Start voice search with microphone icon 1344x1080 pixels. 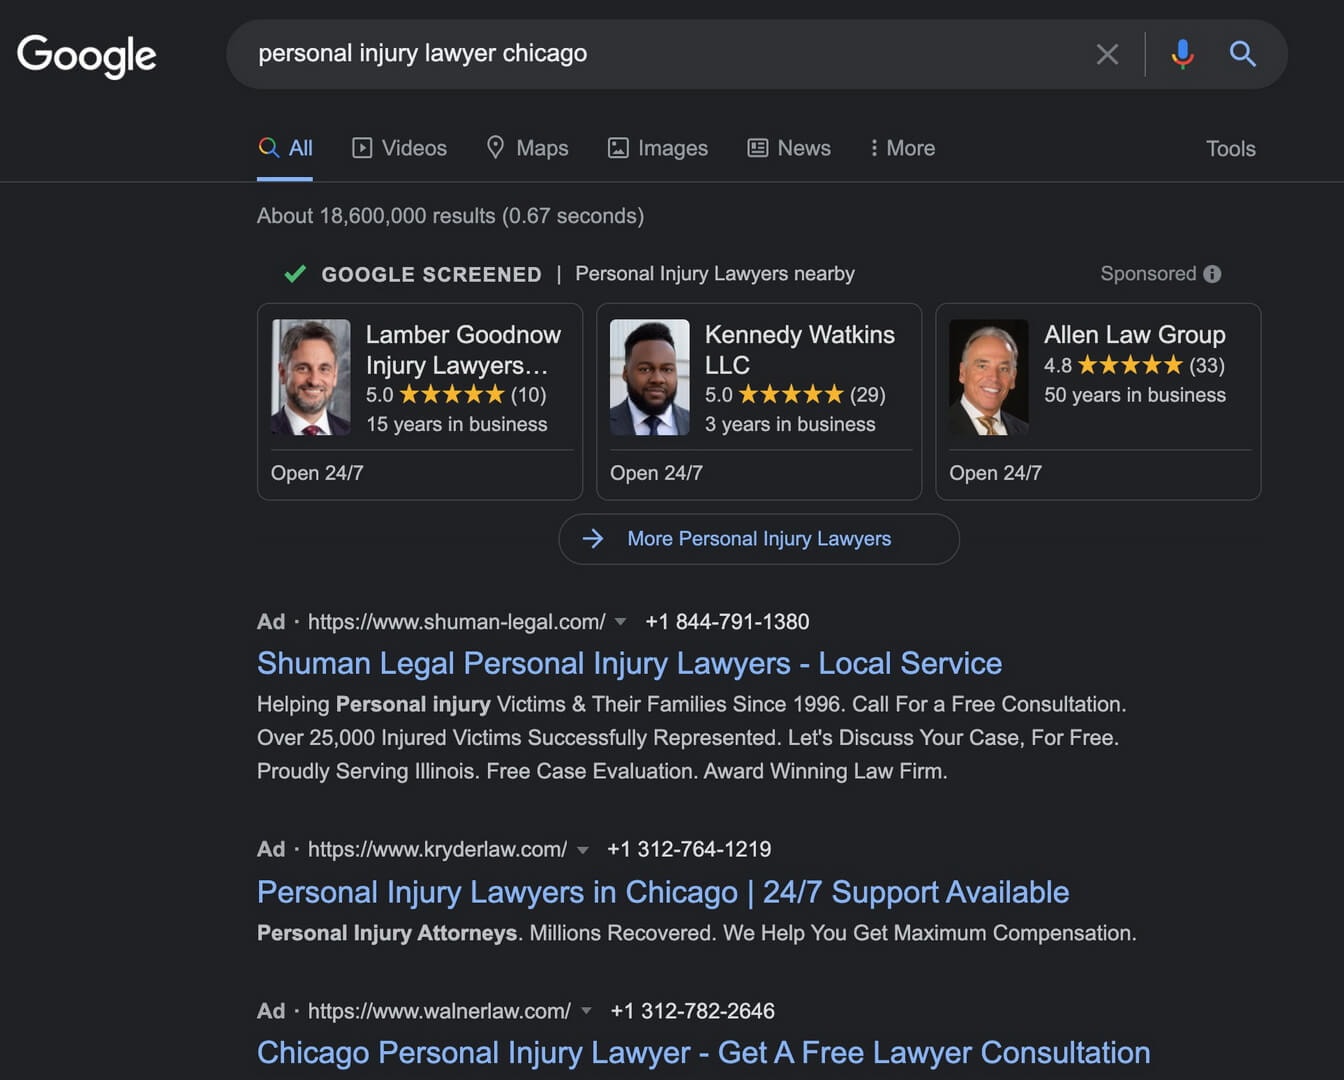[1182, 54]
